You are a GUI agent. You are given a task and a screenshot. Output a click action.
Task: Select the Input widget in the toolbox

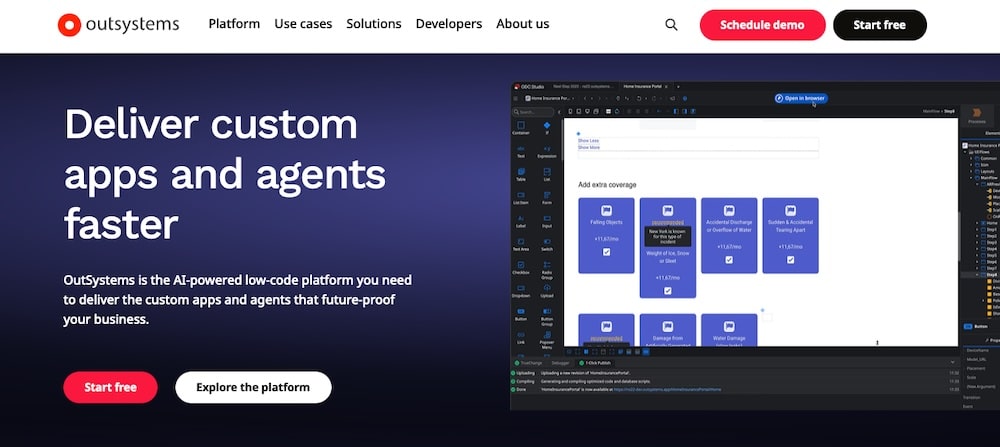coord(547,221)
